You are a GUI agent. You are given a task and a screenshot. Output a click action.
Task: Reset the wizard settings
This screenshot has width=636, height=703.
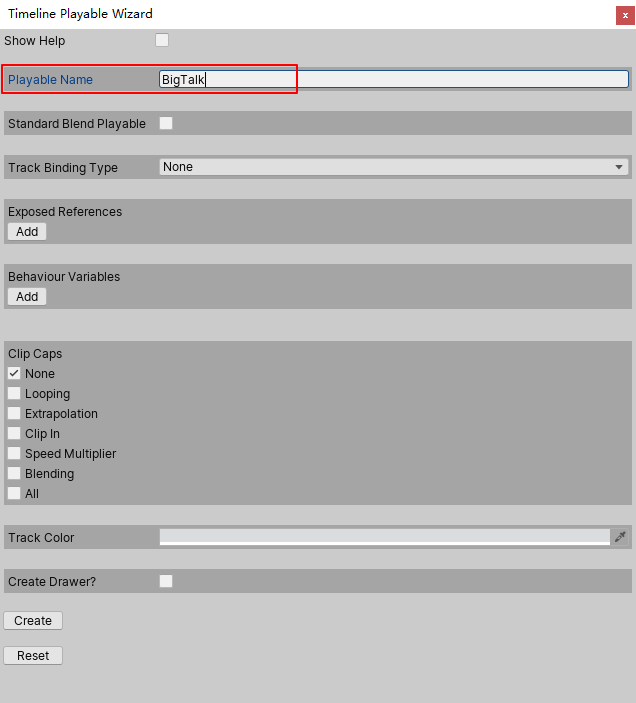click(33, 655)
